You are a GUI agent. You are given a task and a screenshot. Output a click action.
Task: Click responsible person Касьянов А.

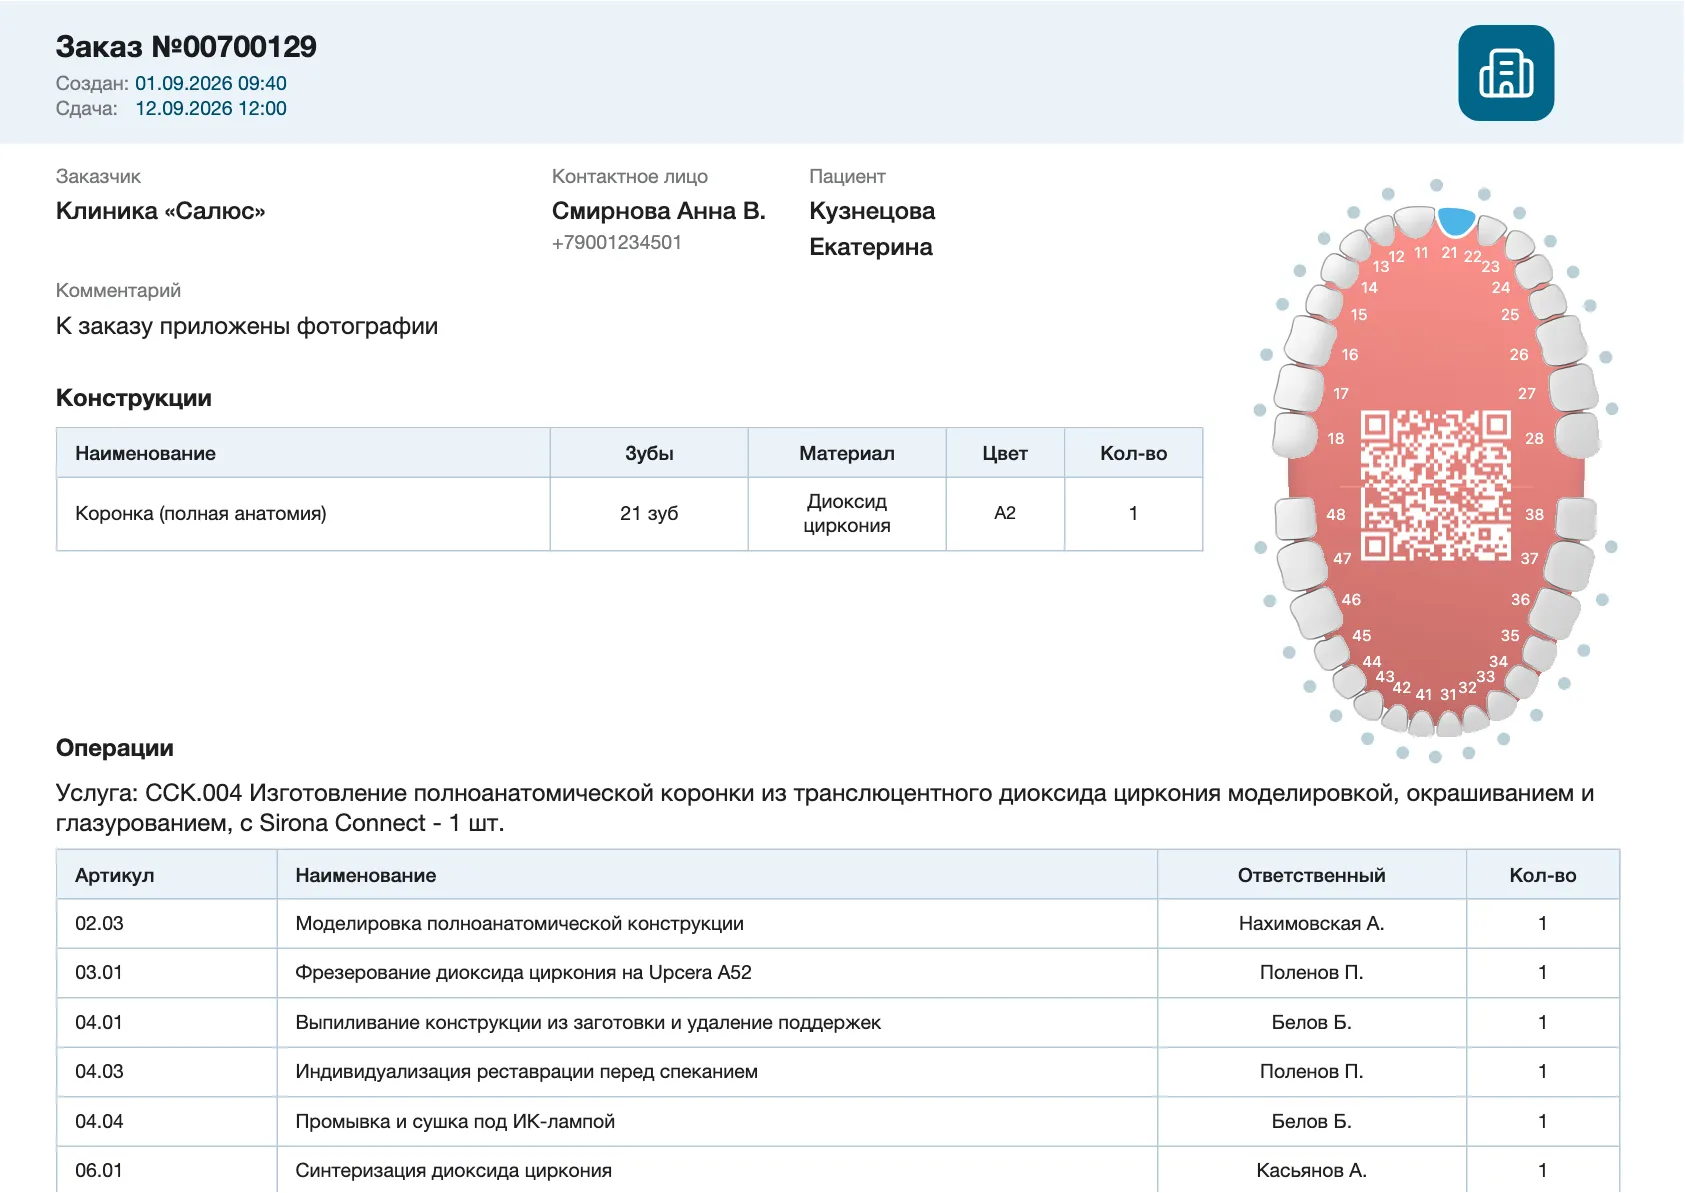click(1312, 1170)
